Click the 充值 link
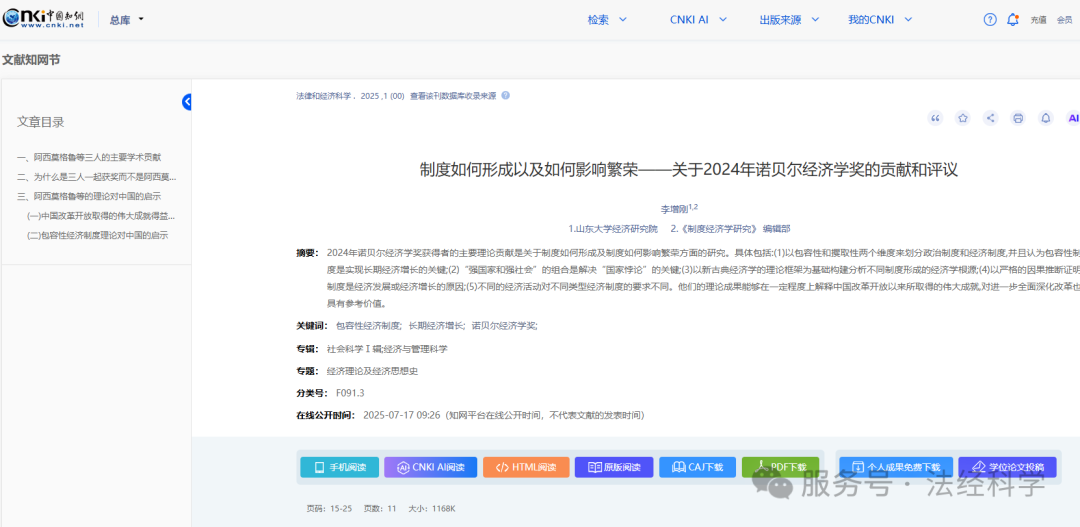The image size is (1080, 527). (x=1038, y=20)
